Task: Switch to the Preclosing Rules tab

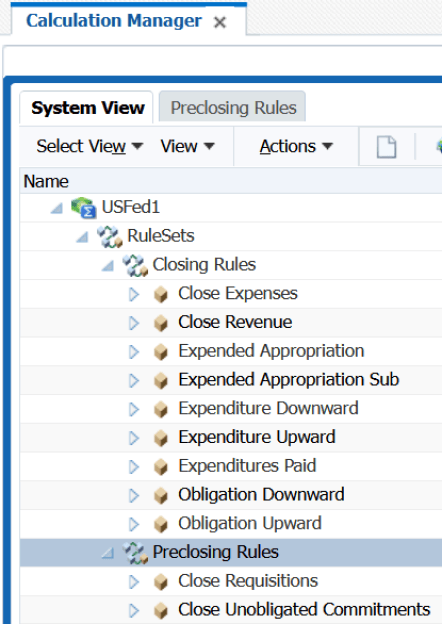Action: coord(233,107)
